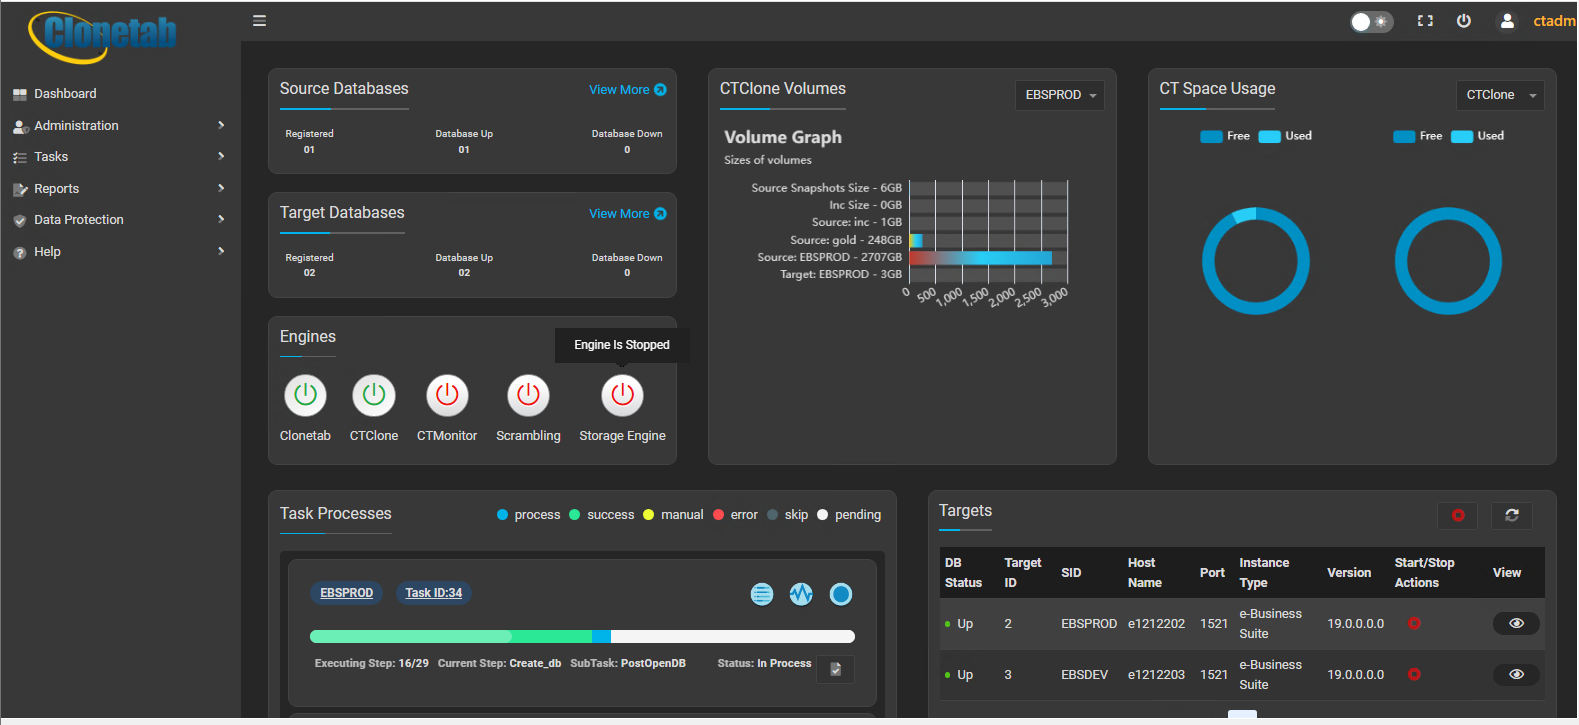Expand the Administration chevron arrow
This screenshot has width=1579, height=725.
click(221, 125)
